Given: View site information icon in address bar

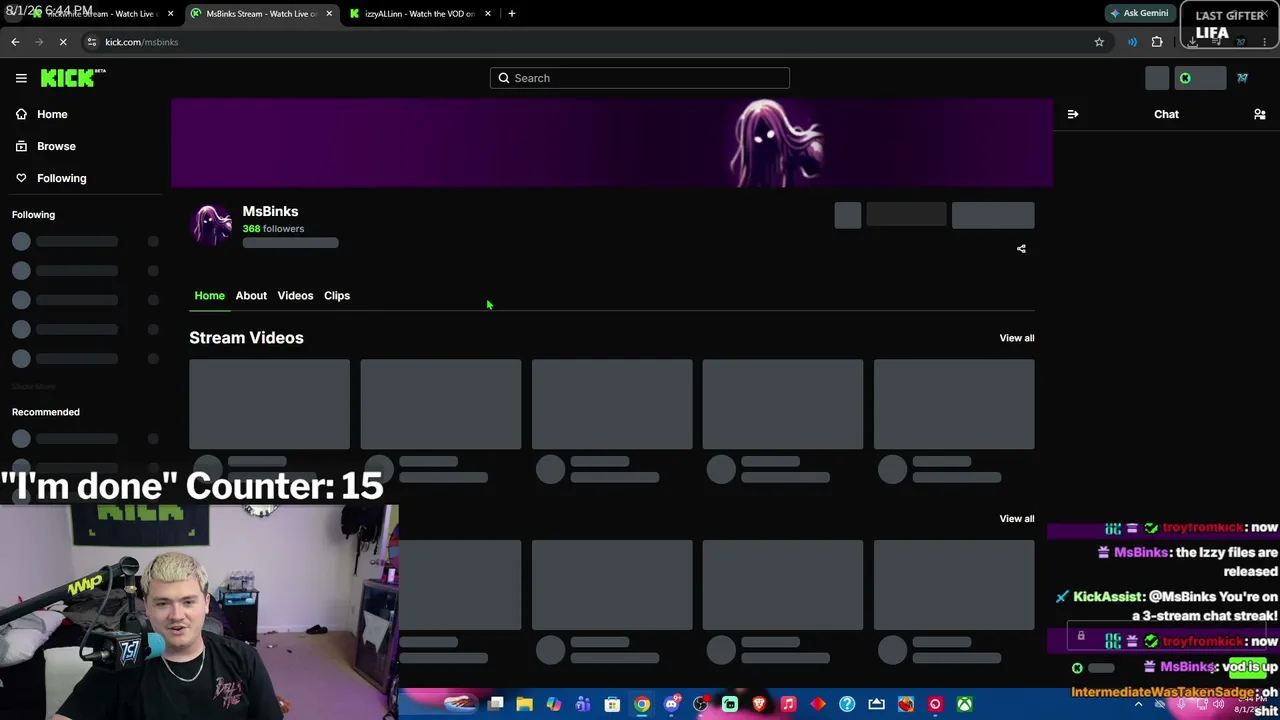Looking at the screenshot, I should point(91,42).
